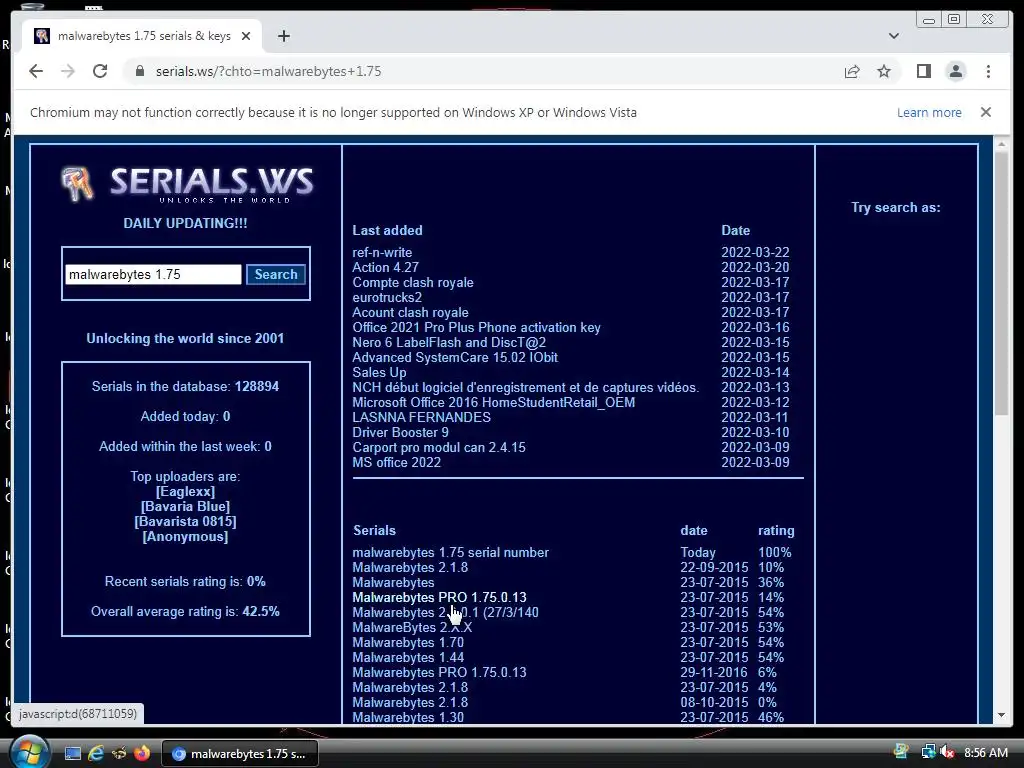Open the MS office 2022 entry
Image resolution: width=1024 pixels, height=768 pixels.
click(x=396, y=462)
